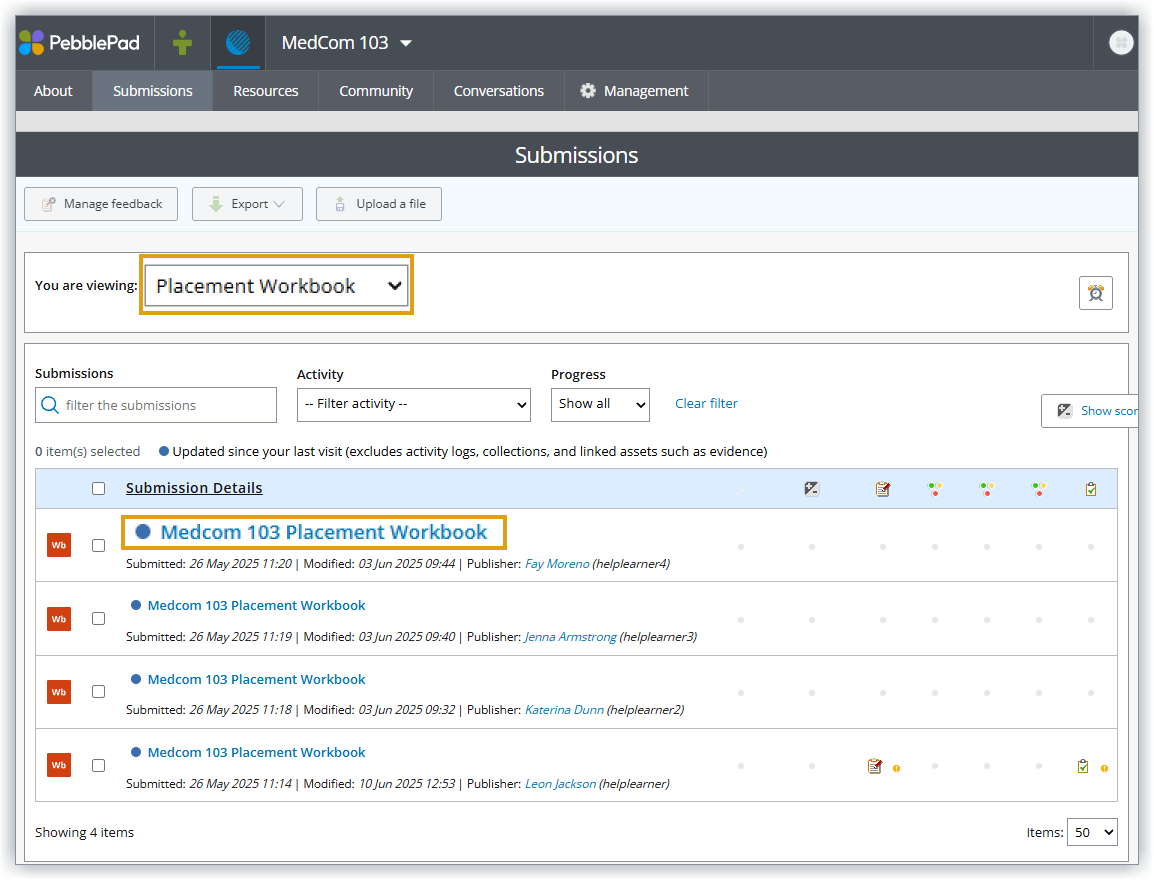Screen dimensions: 1154x880
Task: Click the first traffic-light column header icon
Action: [x=935, y=489]
